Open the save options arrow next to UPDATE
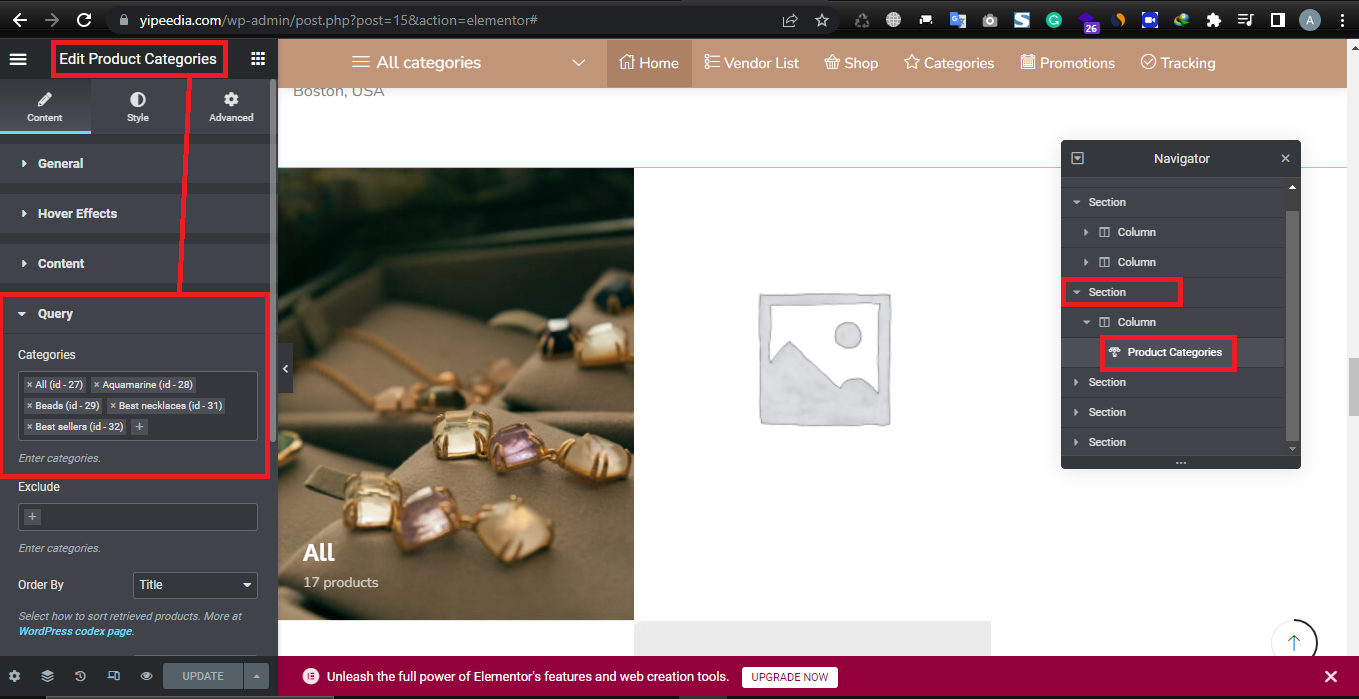 coord(257,676)
